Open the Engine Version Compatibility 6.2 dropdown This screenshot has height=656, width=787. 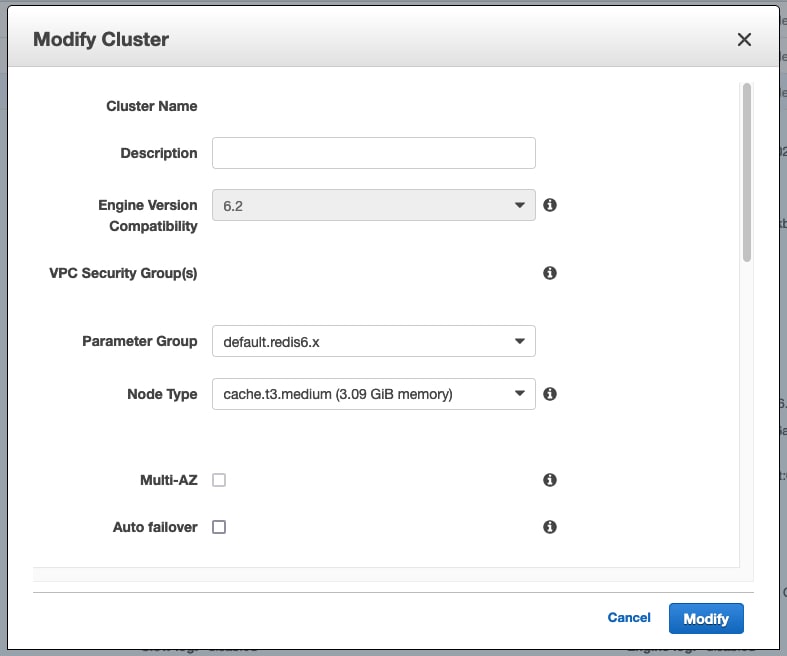[x=373, y=205]
